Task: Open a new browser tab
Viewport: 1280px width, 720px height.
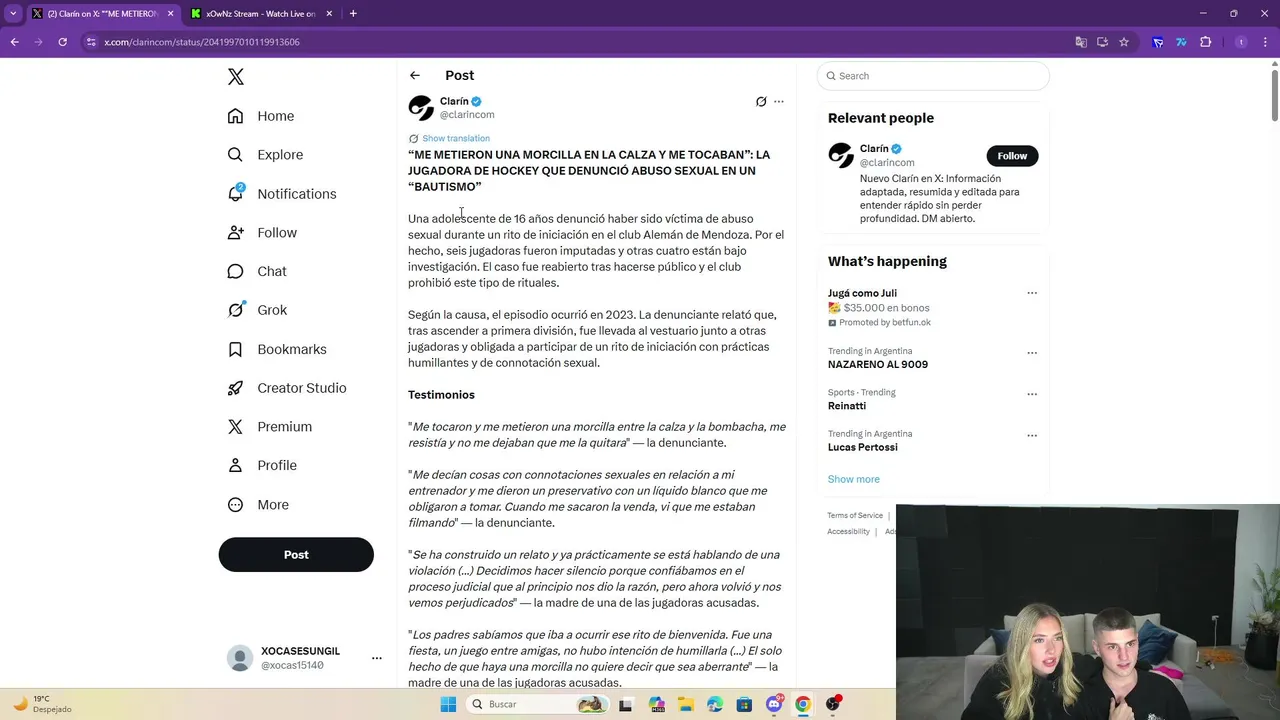Action: coord(353,14)
